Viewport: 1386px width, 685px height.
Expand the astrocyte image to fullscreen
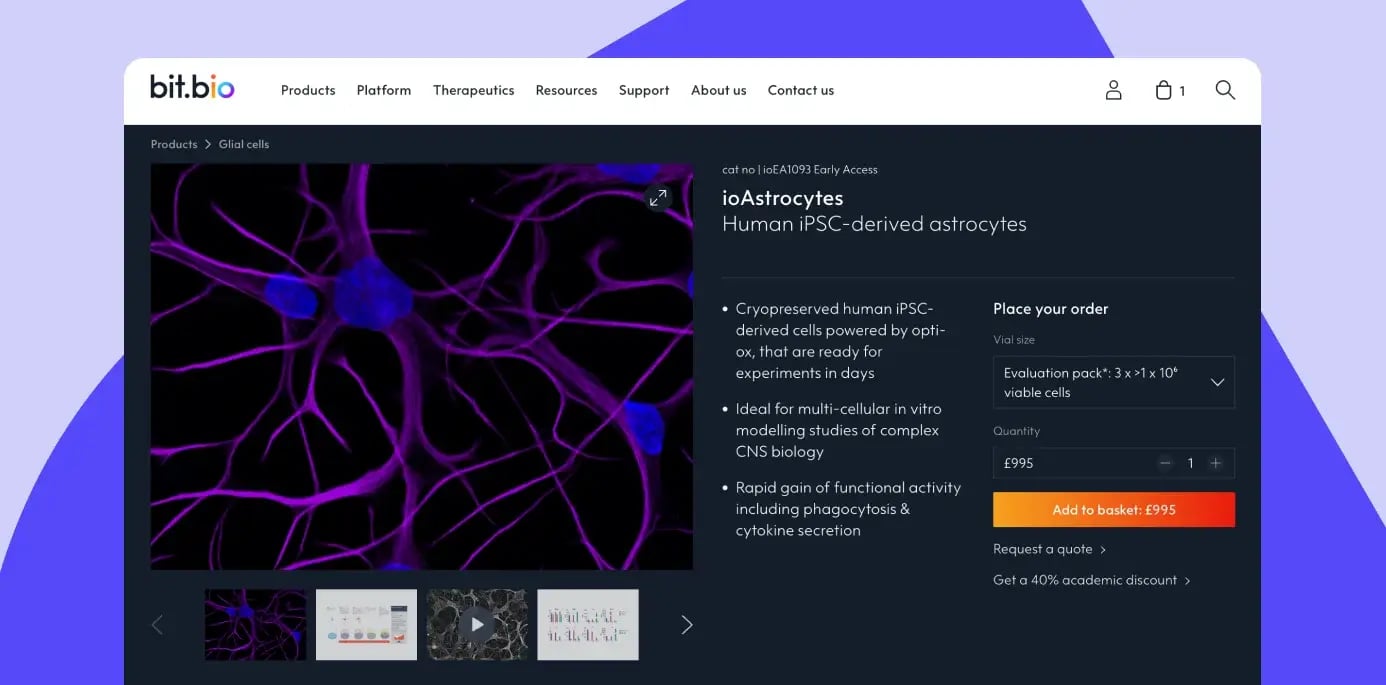(658, 198)
